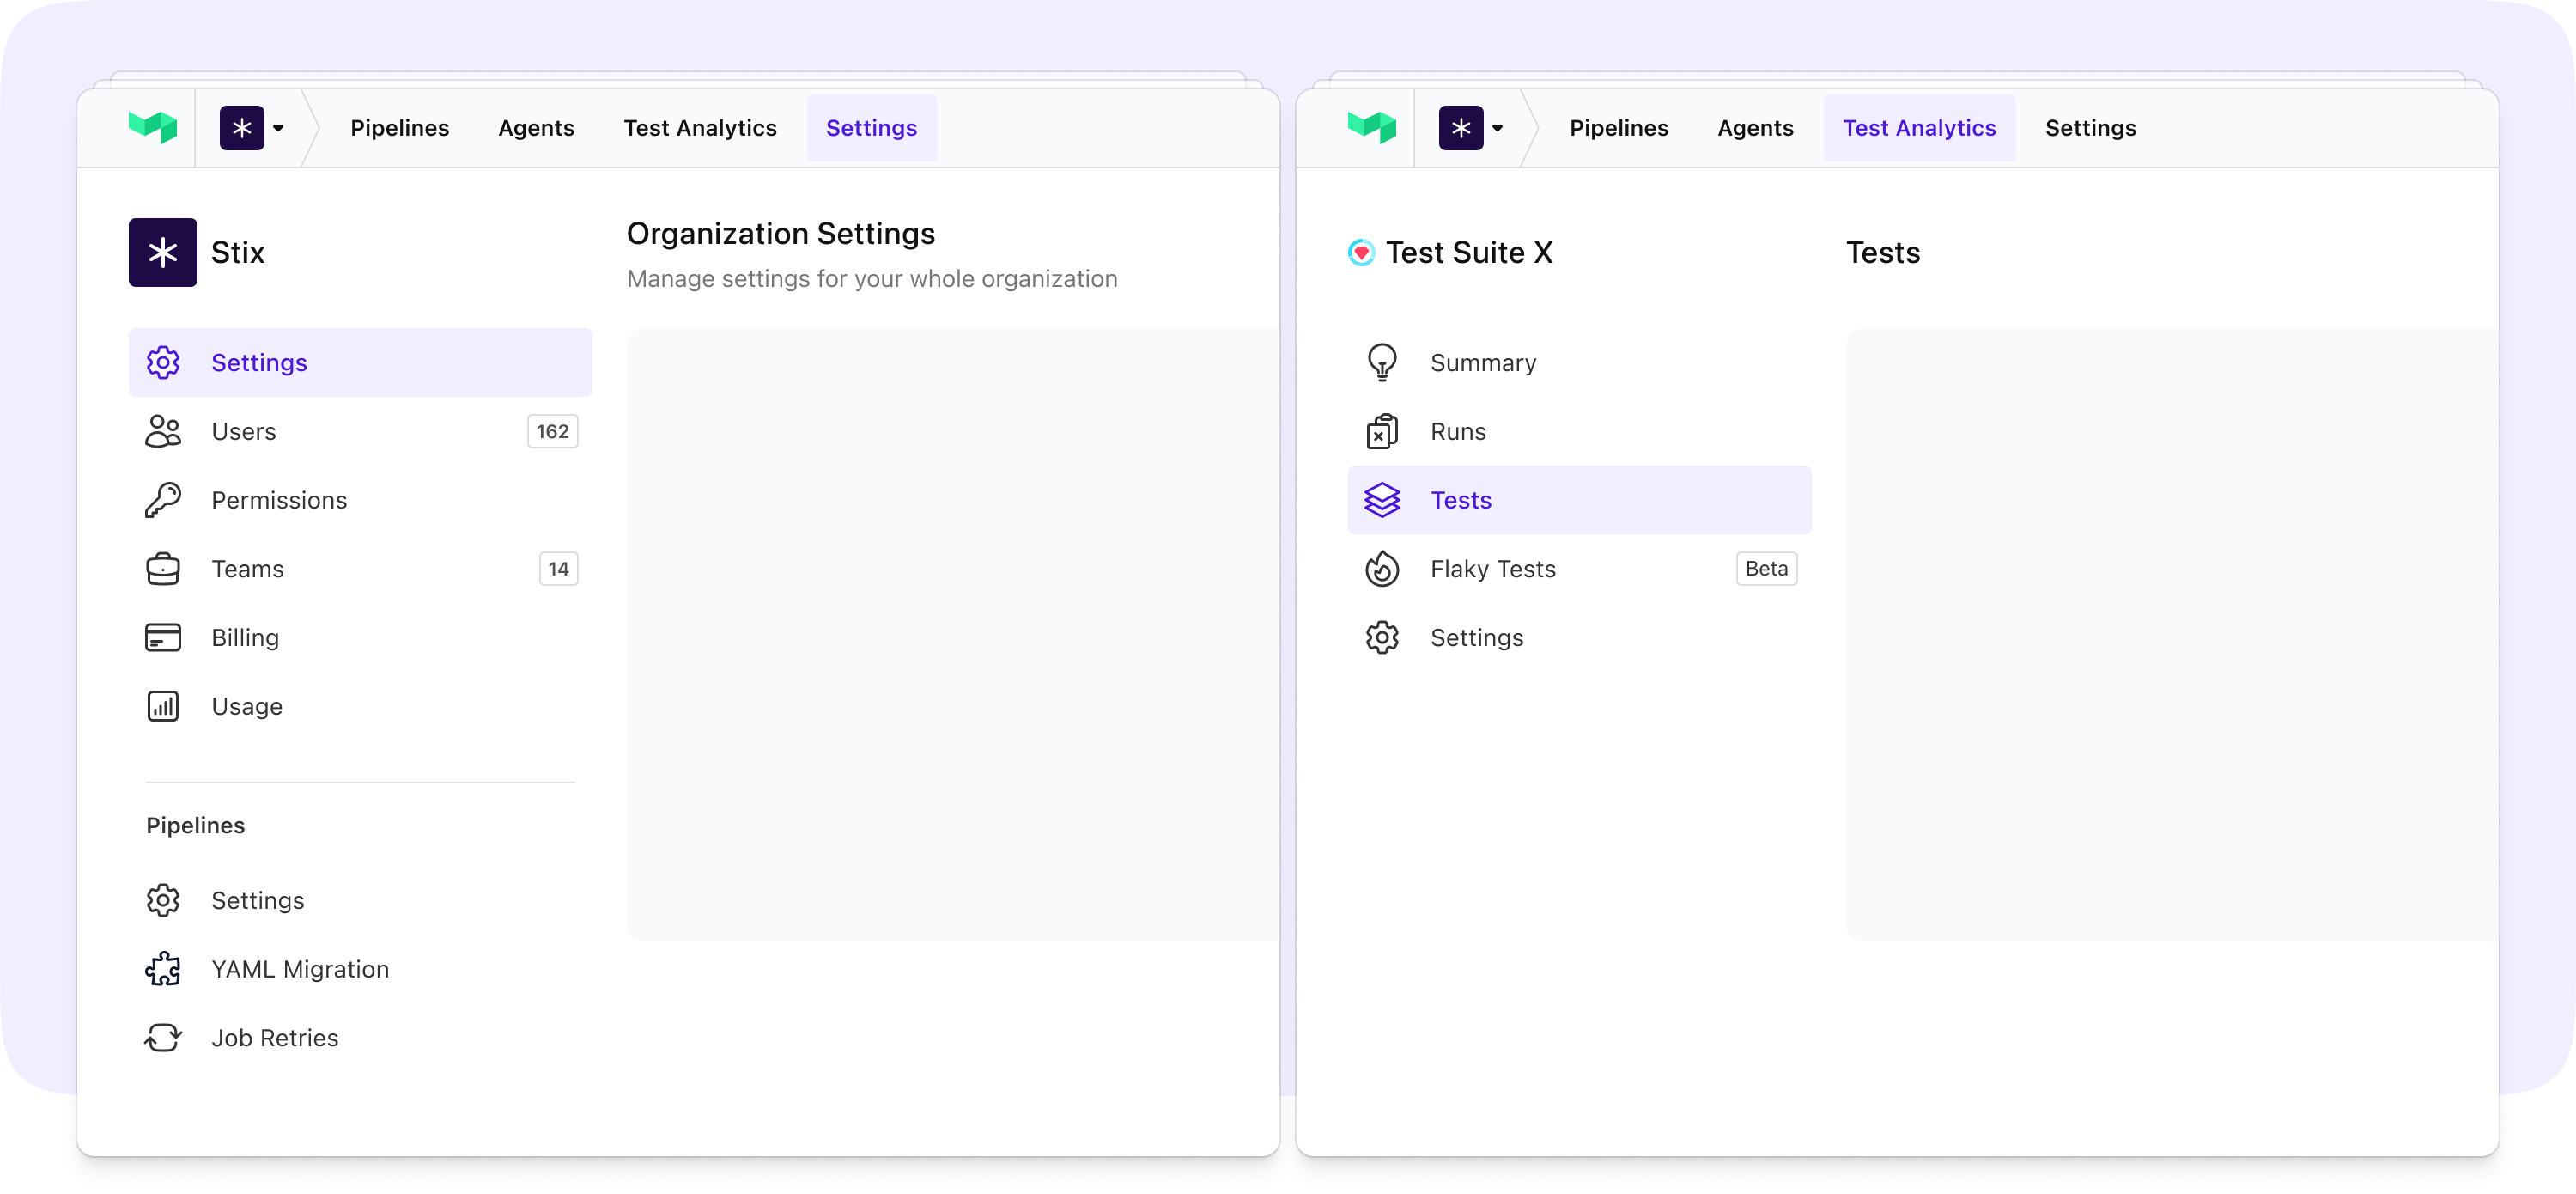Click the Usage bar chart icon
Viewport: 2576px width, 1194px height.
[163, 706]
